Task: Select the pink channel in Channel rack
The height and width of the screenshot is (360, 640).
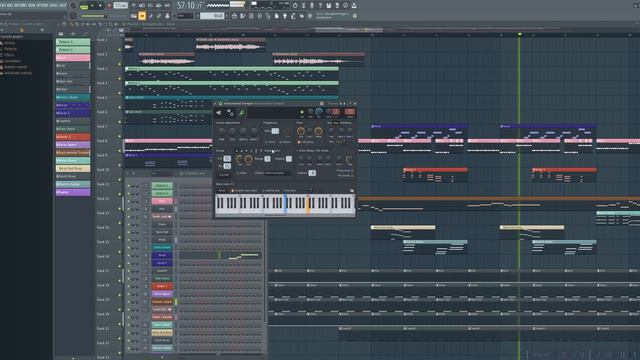Action: [162, 201]
